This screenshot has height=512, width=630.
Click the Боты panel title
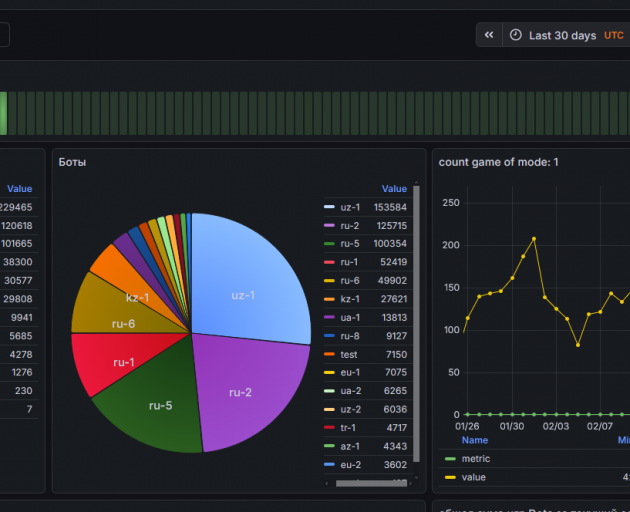click(x=72, y=162)
